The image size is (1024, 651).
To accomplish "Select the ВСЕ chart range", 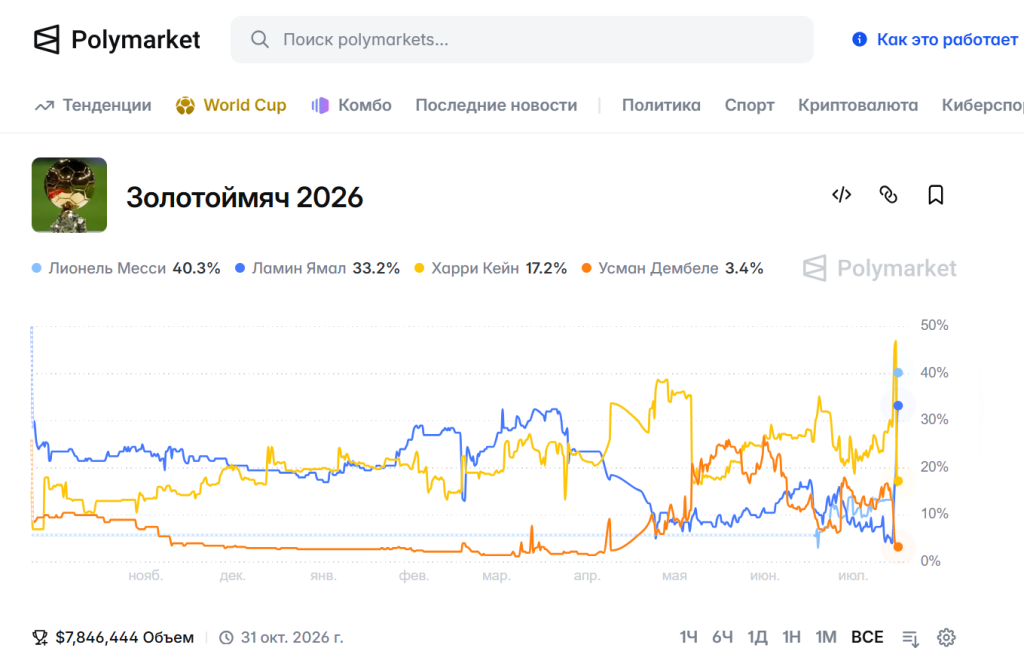I will click(x=867, y=637).
